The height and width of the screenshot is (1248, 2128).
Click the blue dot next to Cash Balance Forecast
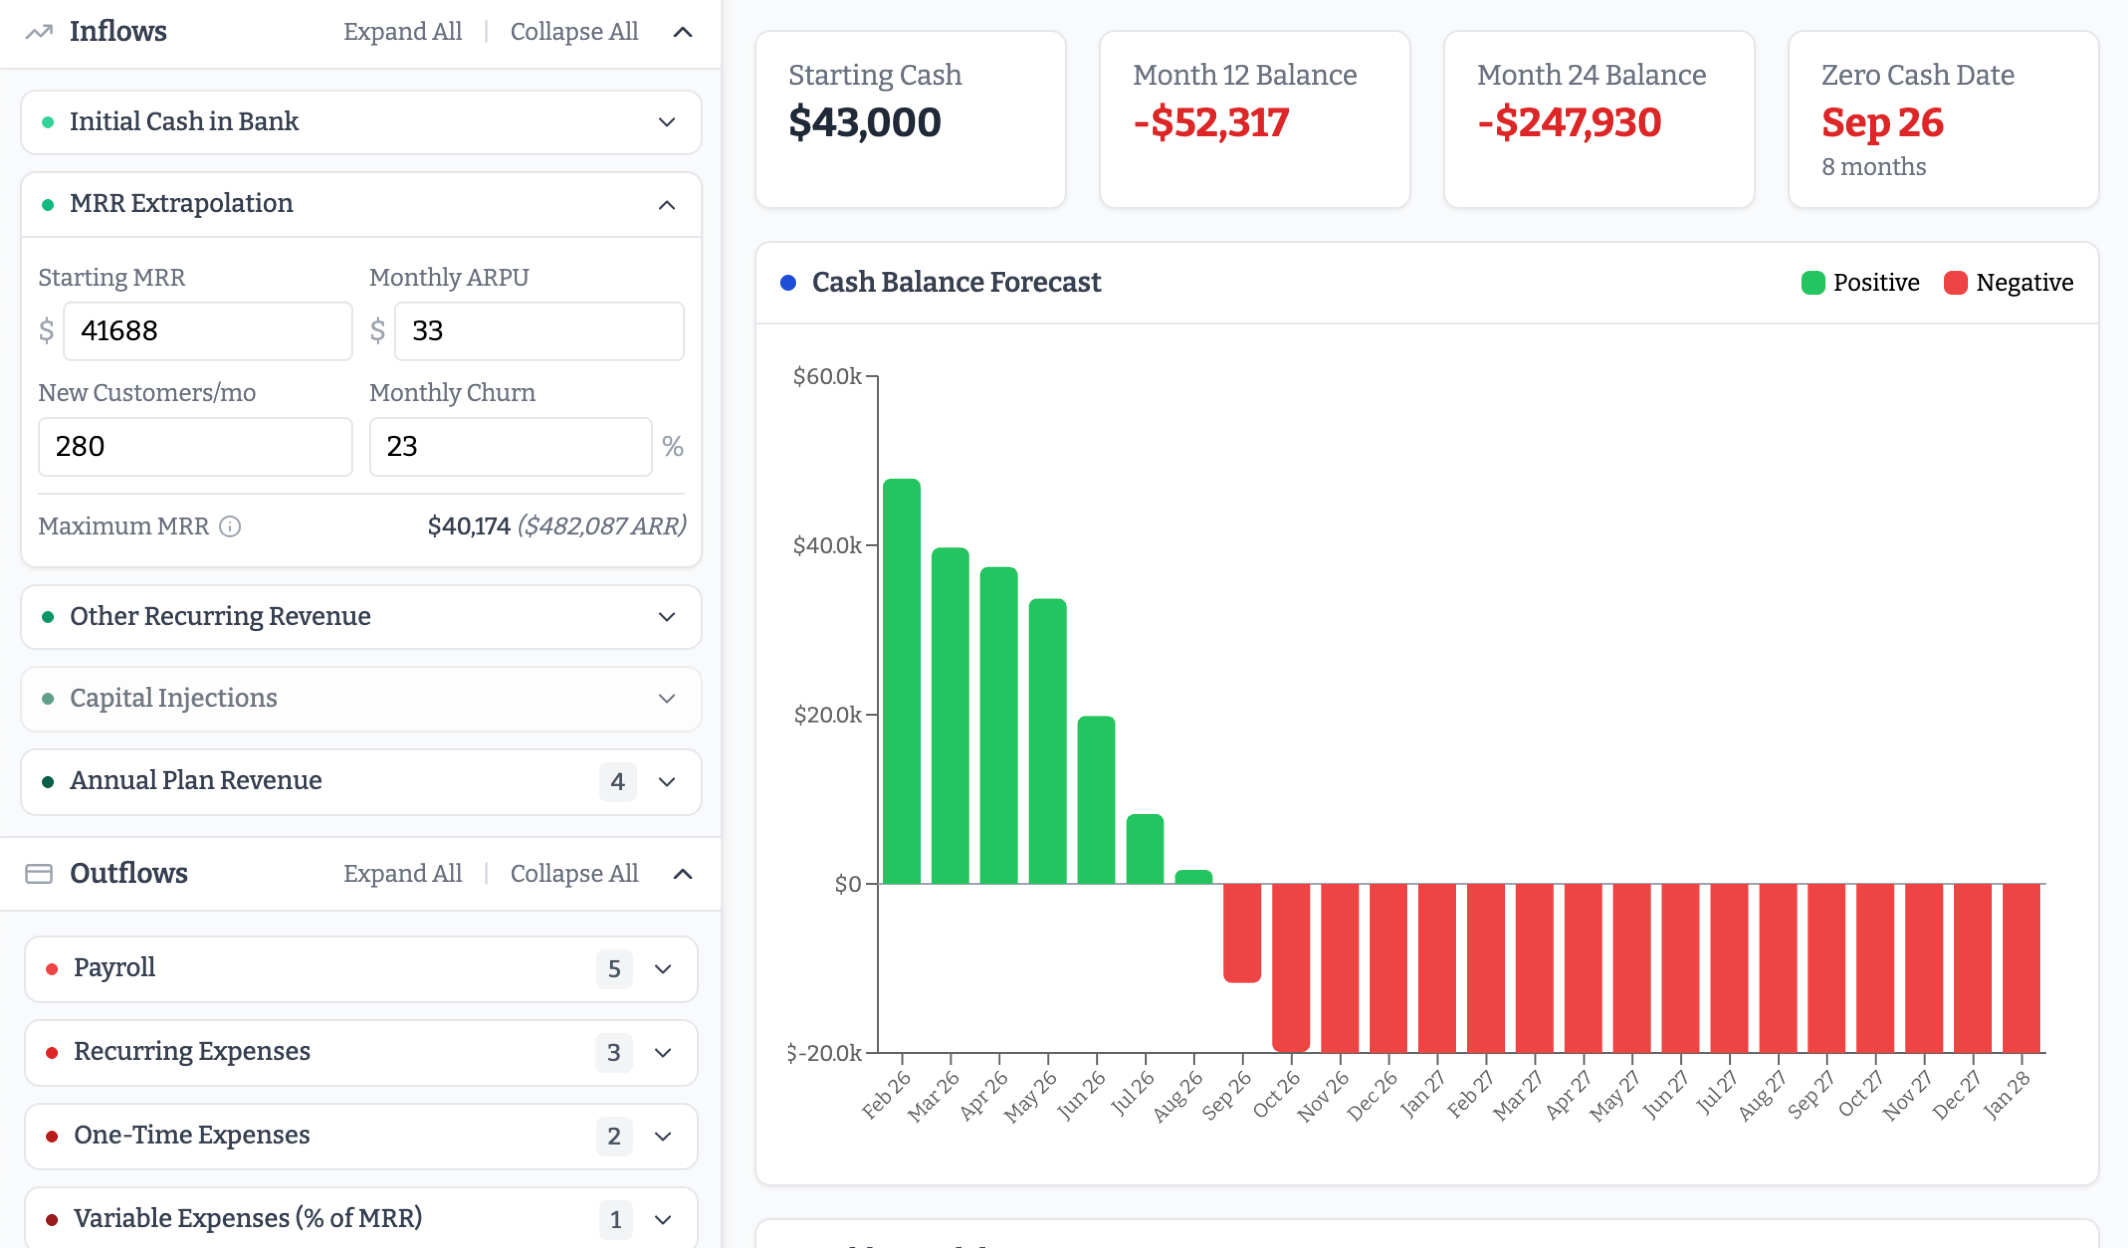coord(788,283)
